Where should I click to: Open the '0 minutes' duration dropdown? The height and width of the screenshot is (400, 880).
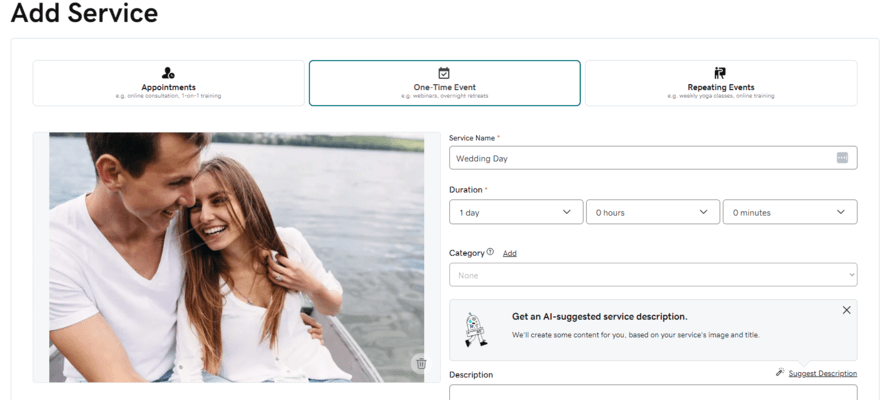pyautogui.click(x=790, y=212)
